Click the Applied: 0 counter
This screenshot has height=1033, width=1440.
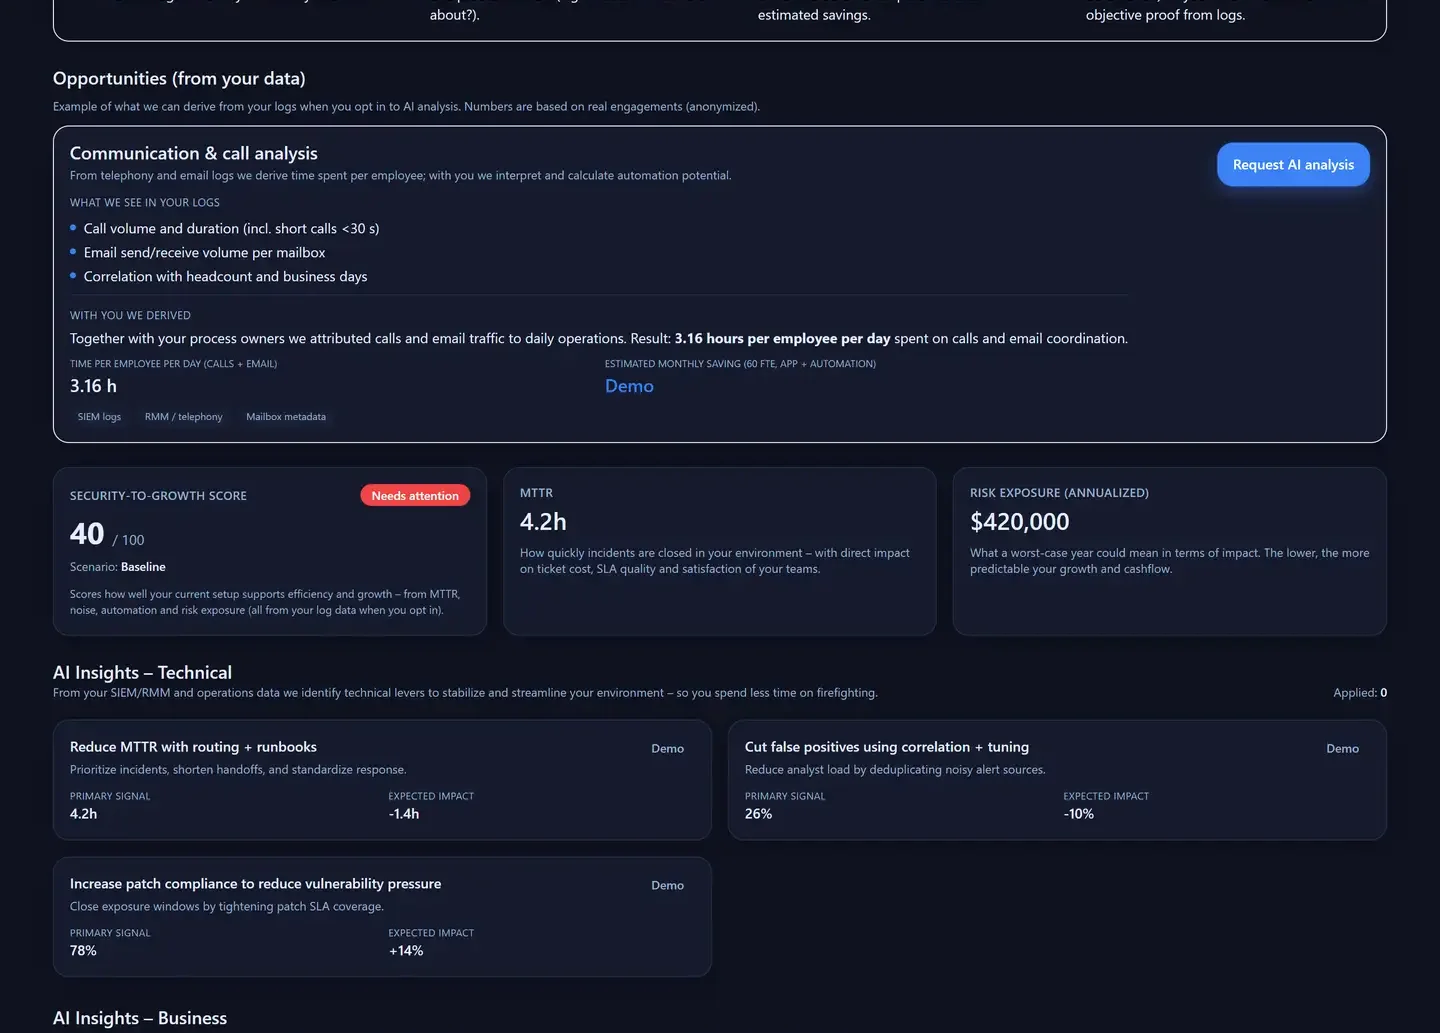coord(1359,693)
